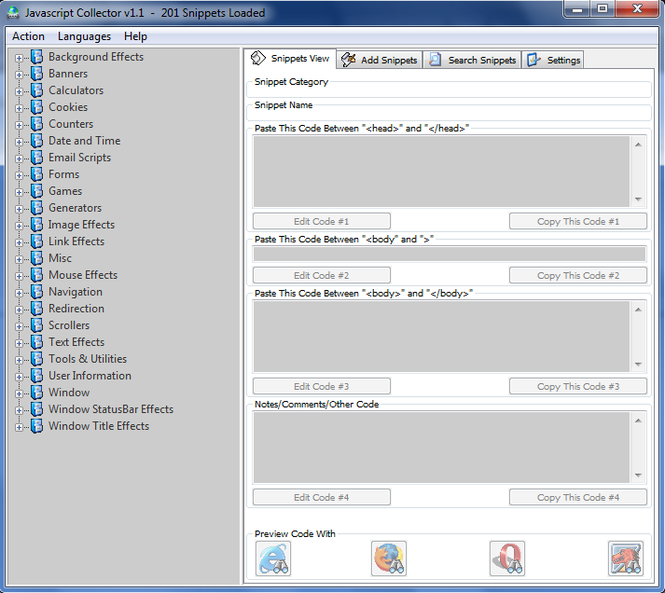This screenshot has width=665, height=593.
Task: Expand the Games tree node
Action: [19, 193]
